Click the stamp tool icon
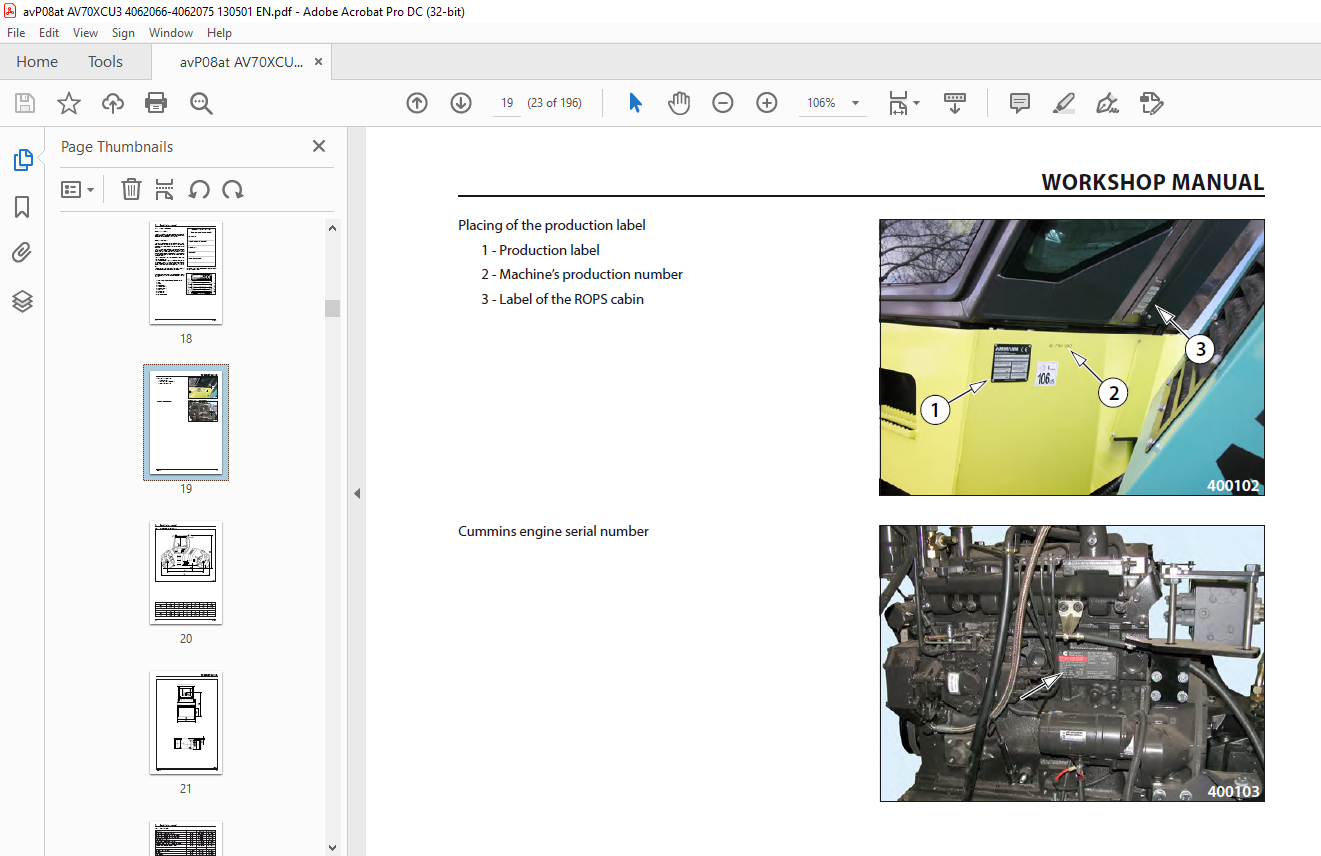The width and height of the screenshot is (1321, 856). [1151, 103]
